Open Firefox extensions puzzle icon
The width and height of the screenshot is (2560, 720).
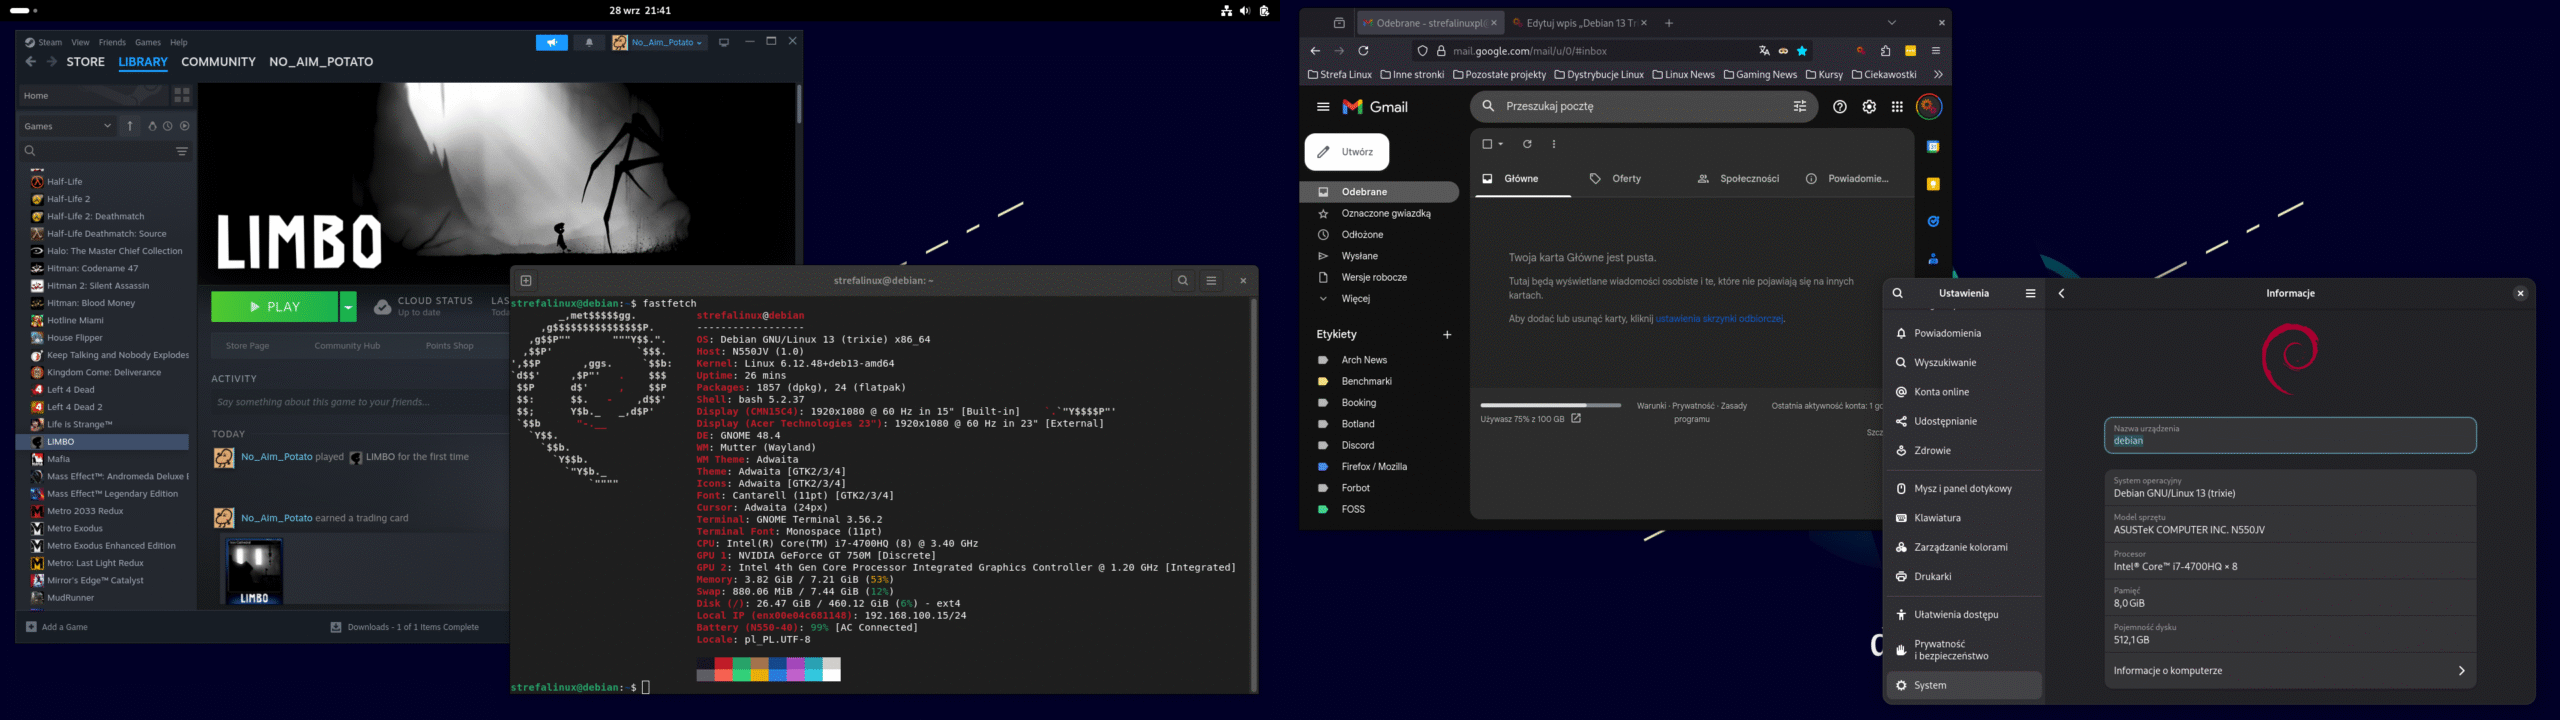(x=1885, y=51)
